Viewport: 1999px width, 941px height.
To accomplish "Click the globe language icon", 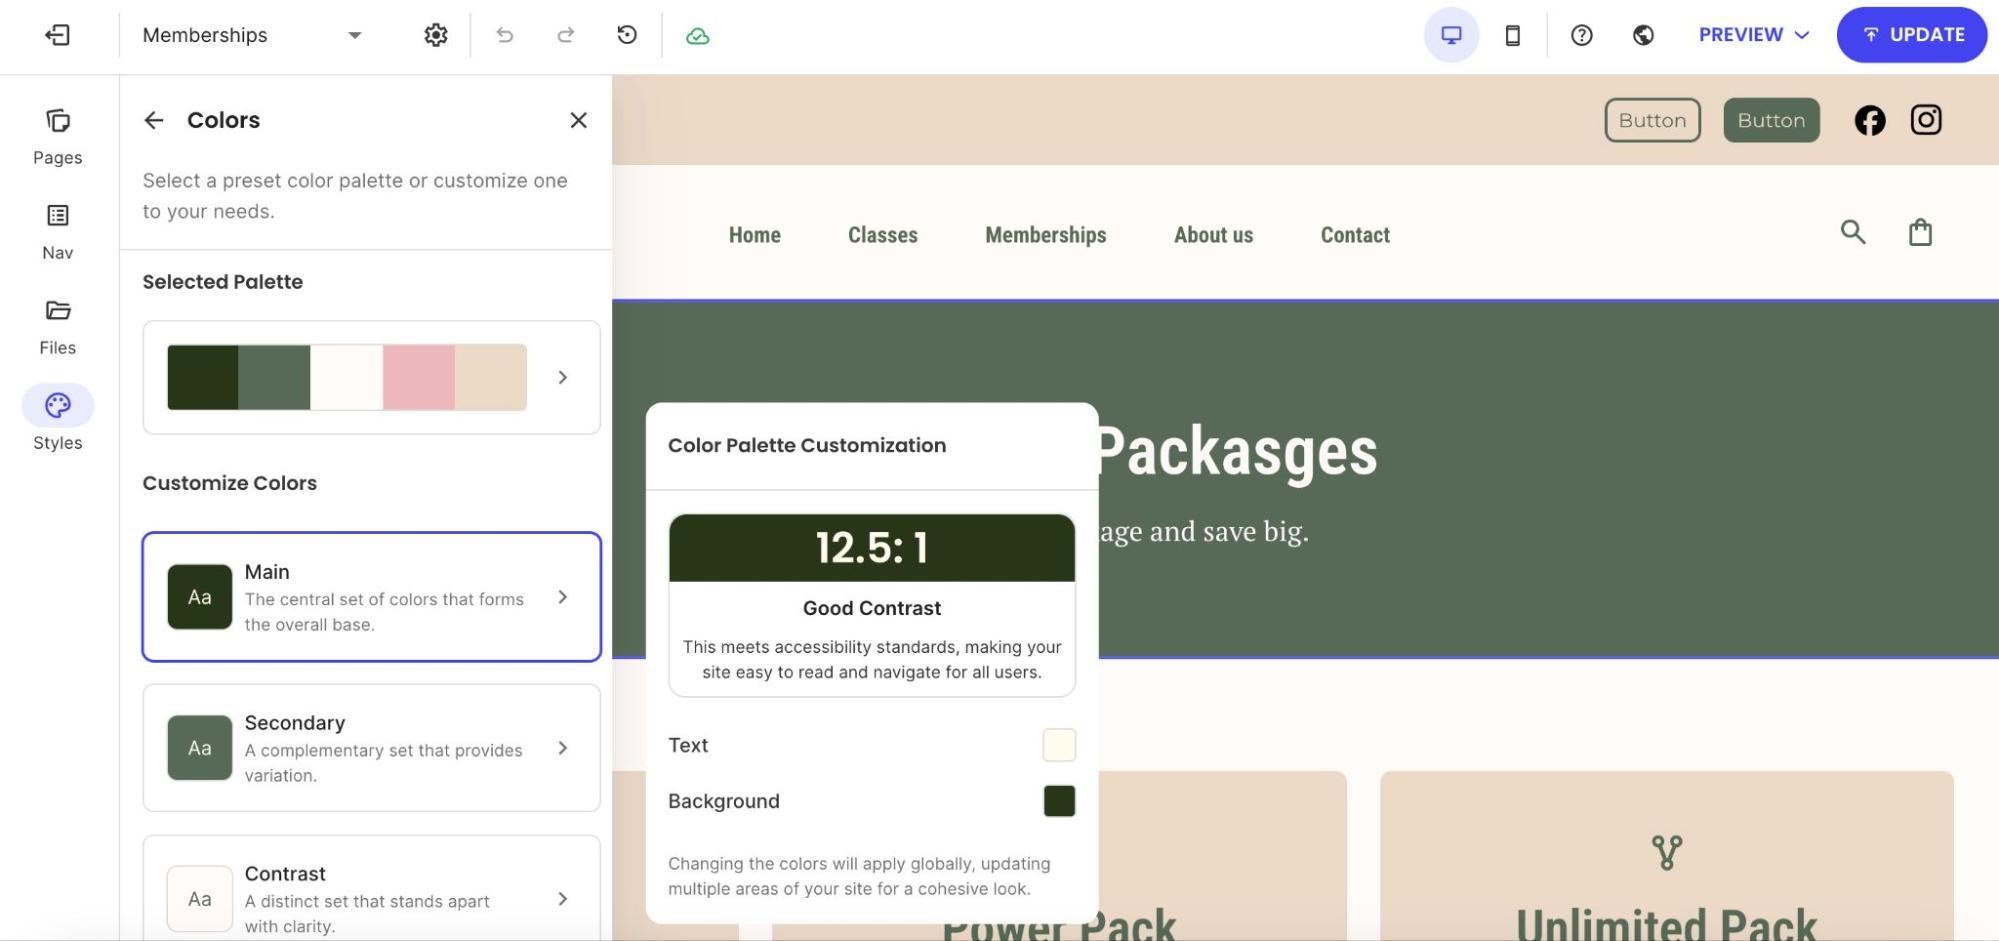I will coord(1643,35).
